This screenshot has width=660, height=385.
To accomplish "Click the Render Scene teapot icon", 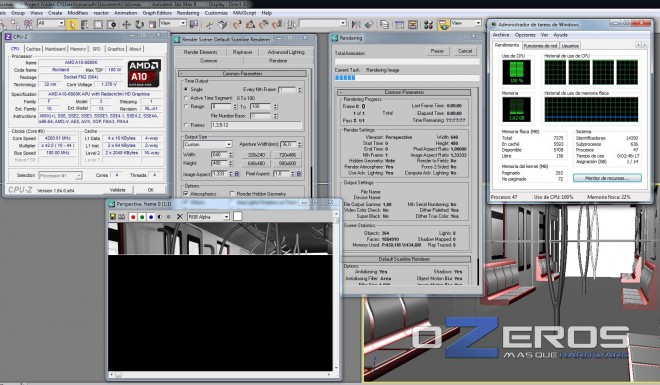I will click(443, 24).
